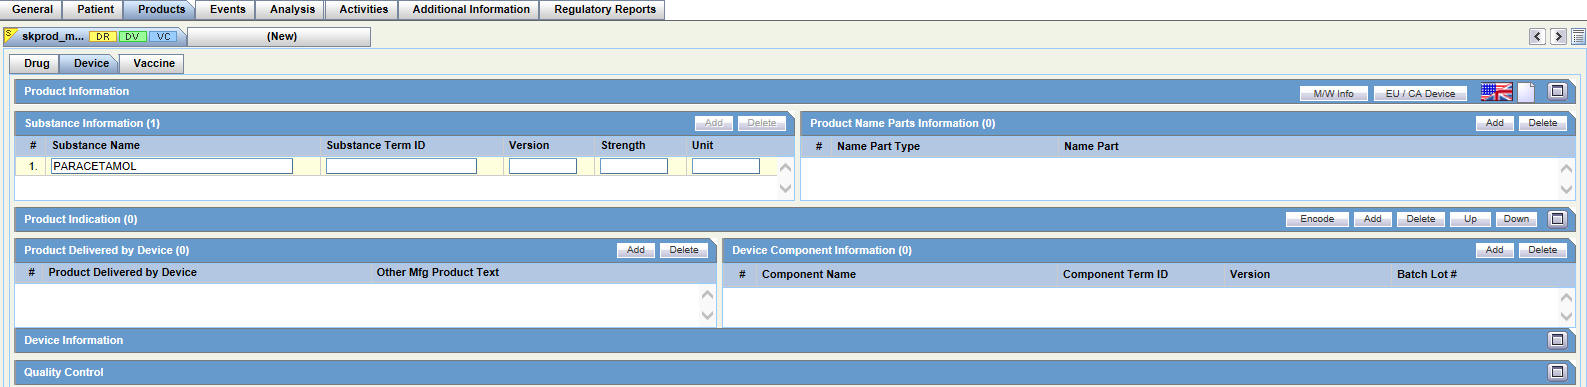The image size is (1587, 387).
Task: Click the US/UK flag language icon
Action: coord(1496,92)
